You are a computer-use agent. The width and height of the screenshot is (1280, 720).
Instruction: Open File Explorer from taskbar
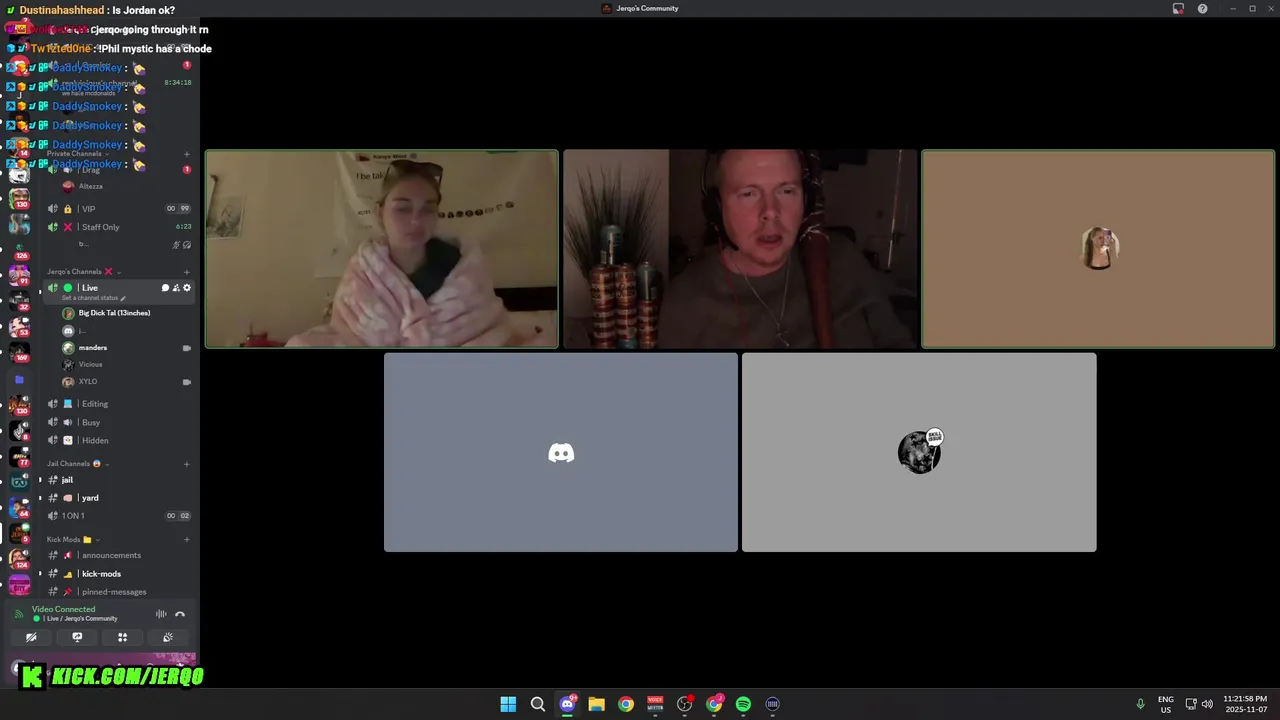[x=596, y=704]
